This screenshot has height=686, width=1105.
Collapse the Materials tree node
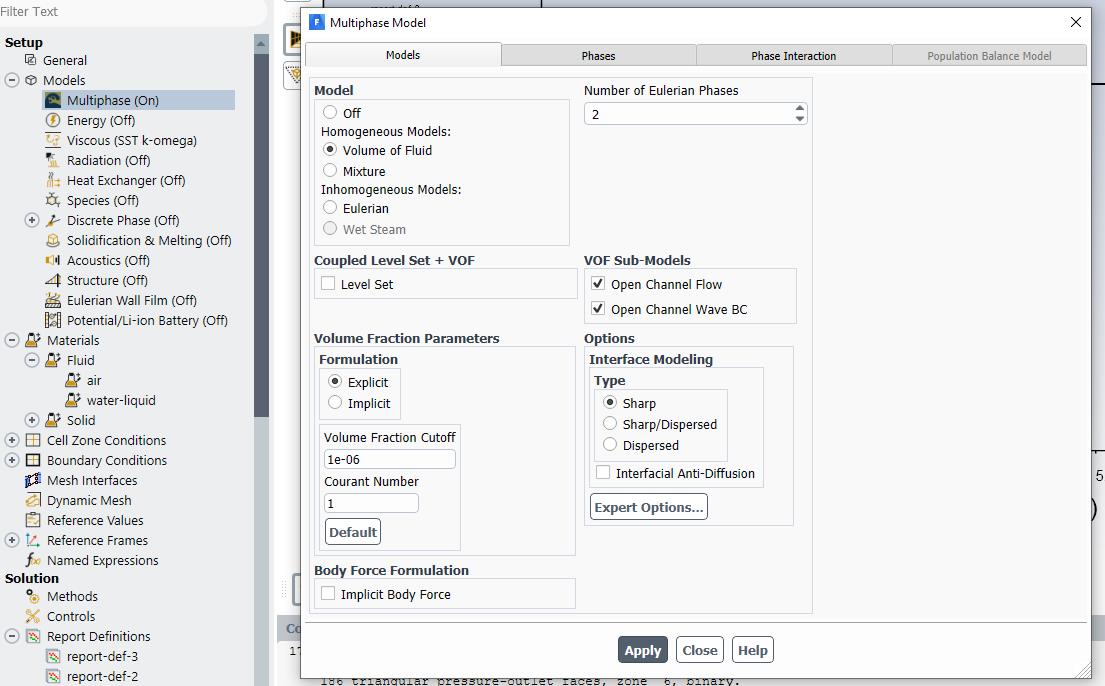[12, 340]
